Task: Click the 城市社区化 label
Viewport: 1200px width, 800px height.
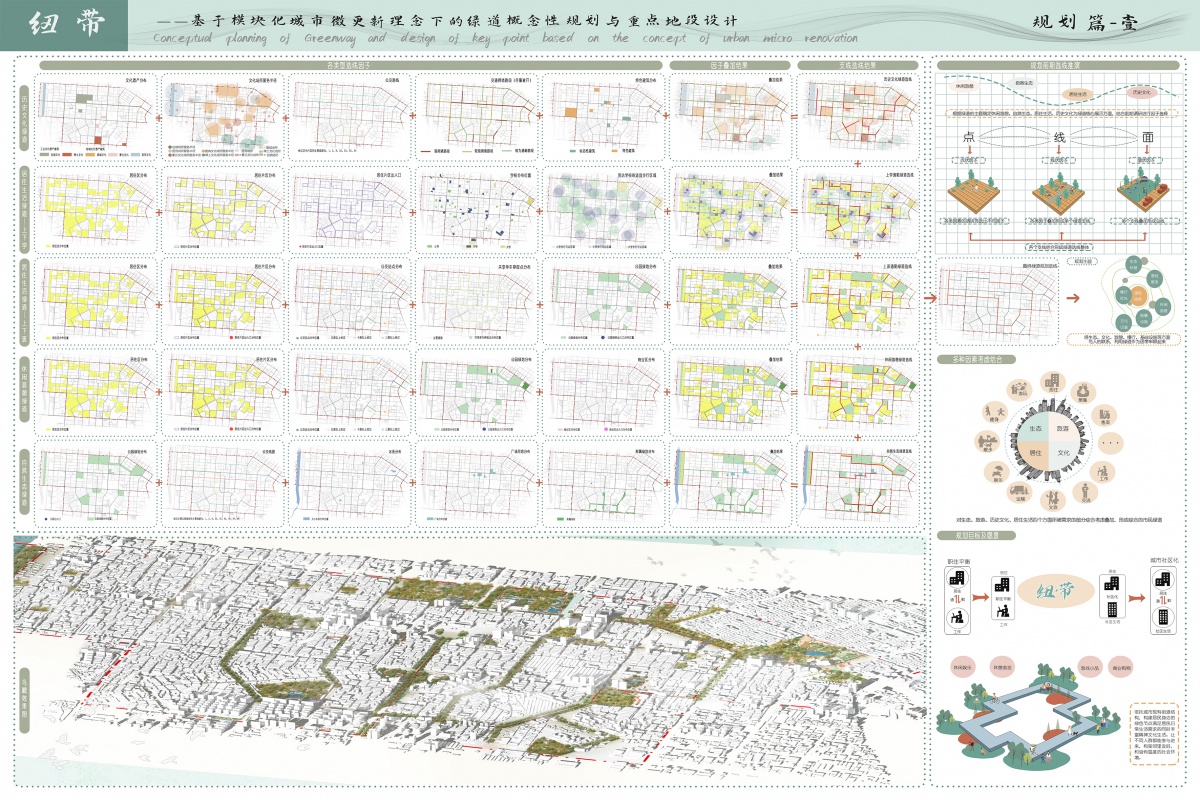Action: 1164,558
